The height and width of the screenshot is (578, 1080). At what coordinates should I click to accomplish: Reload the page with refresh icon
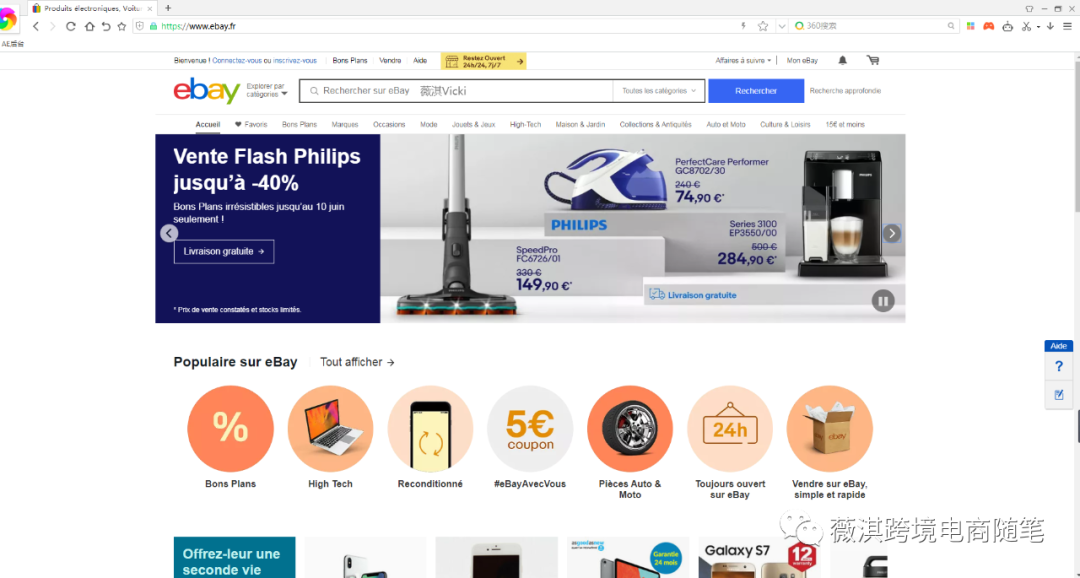tap(70, 26)
